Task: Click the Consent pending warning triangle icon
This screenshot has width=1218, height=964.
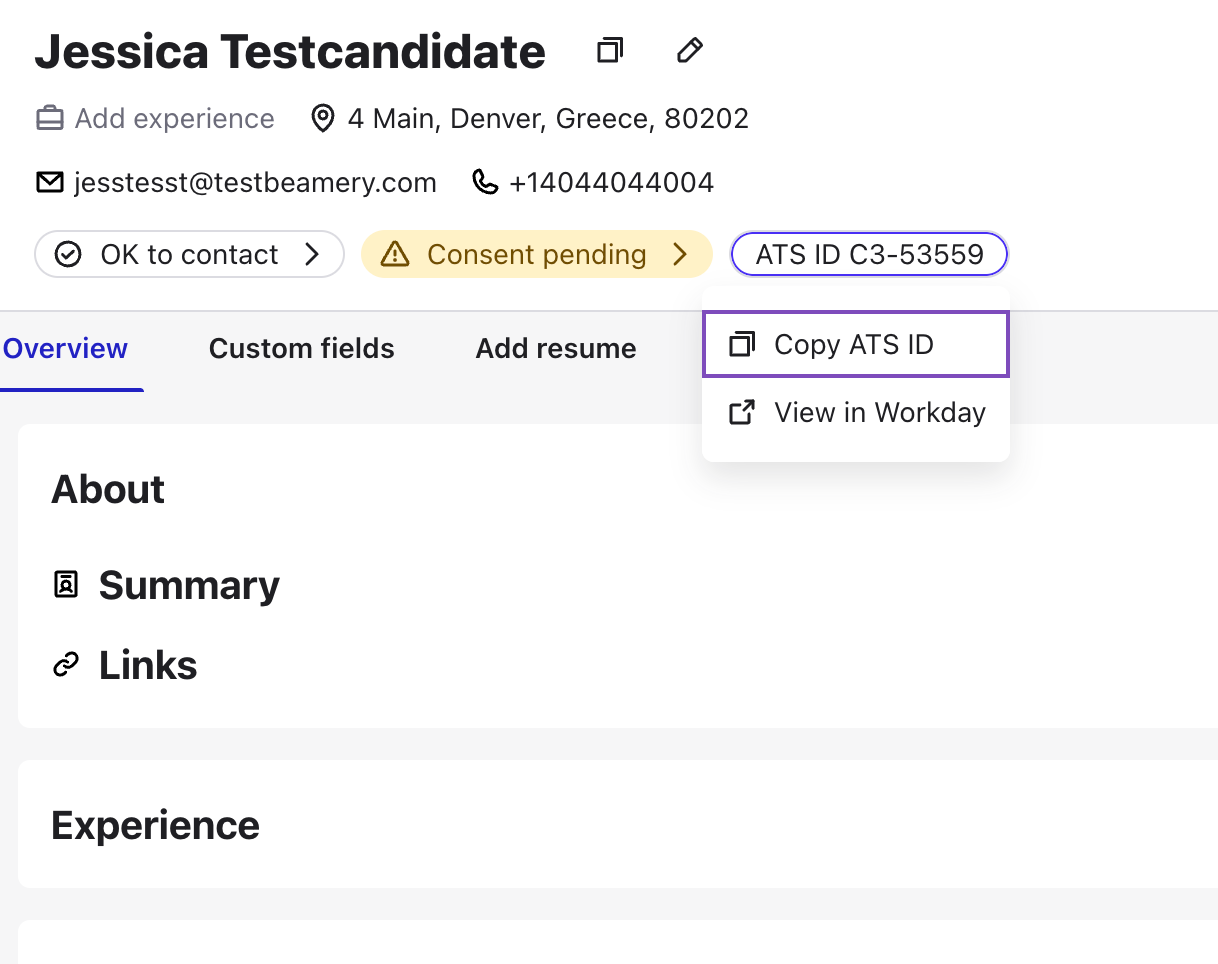Action: [x=396, y=255]
